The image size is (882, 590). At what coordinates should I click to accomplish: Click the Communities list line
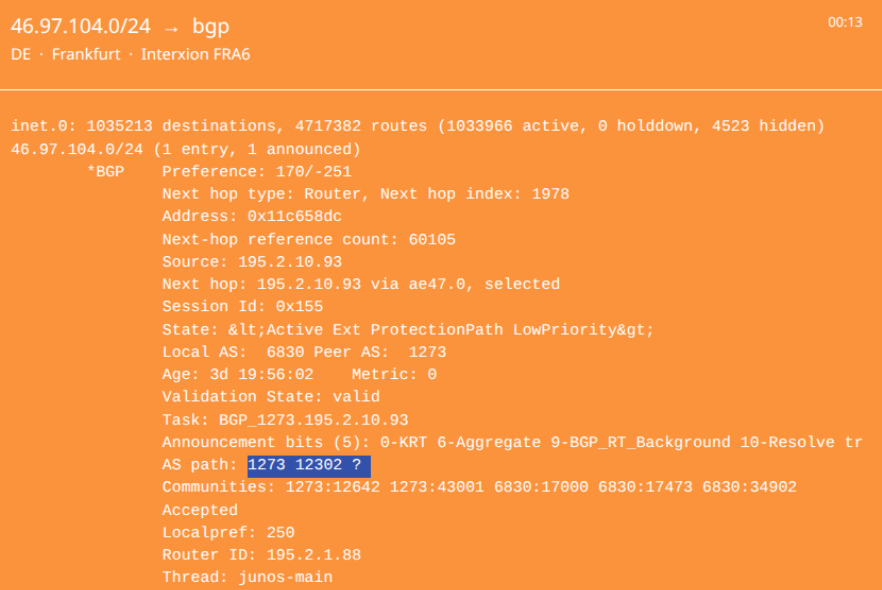479,487
